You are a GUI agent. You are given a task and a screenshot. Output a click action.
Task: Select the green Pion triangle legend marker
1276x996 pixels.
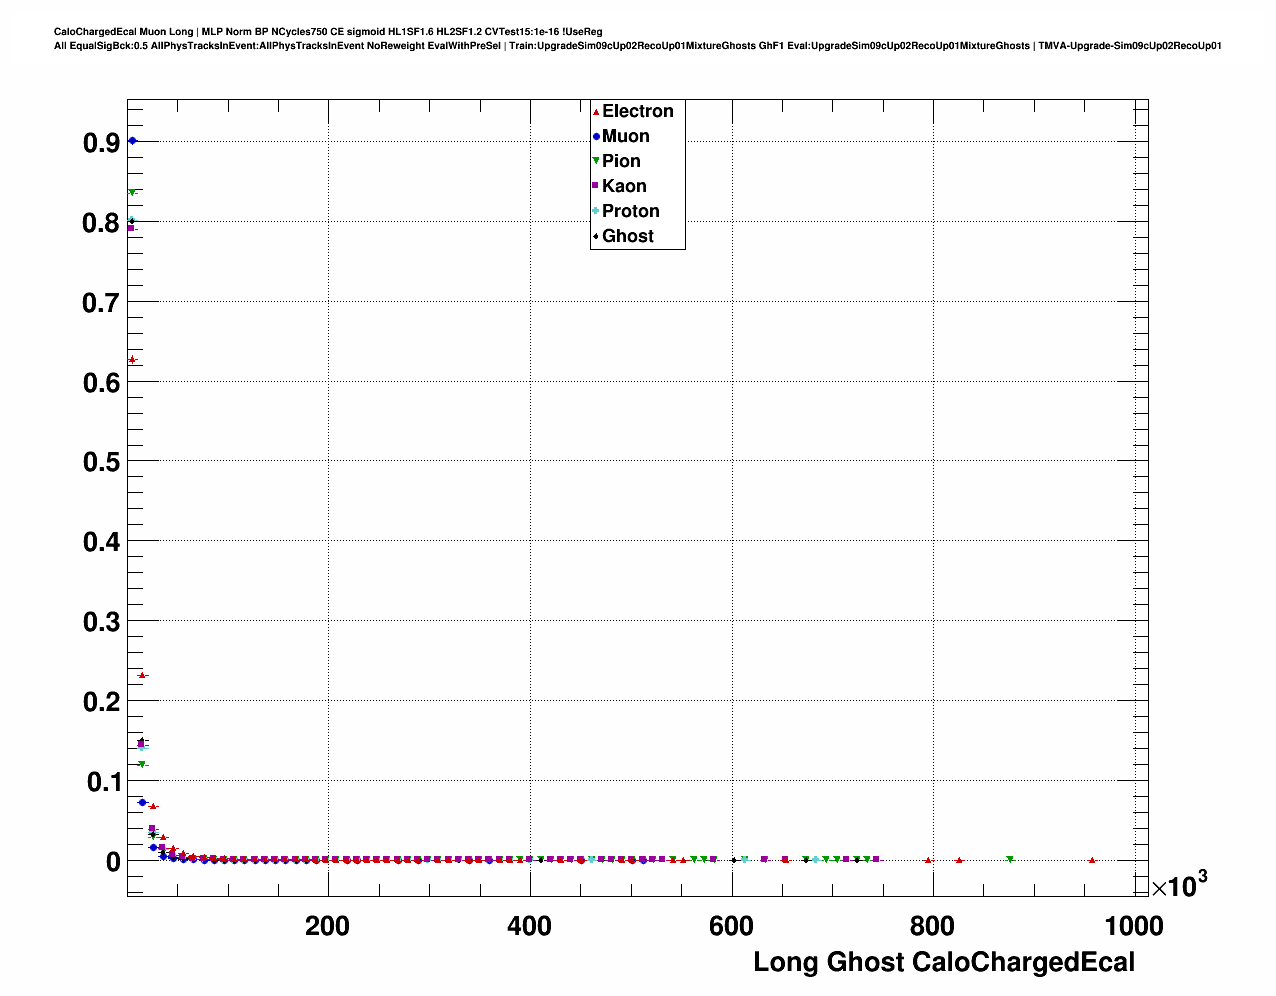click(596, 162)
